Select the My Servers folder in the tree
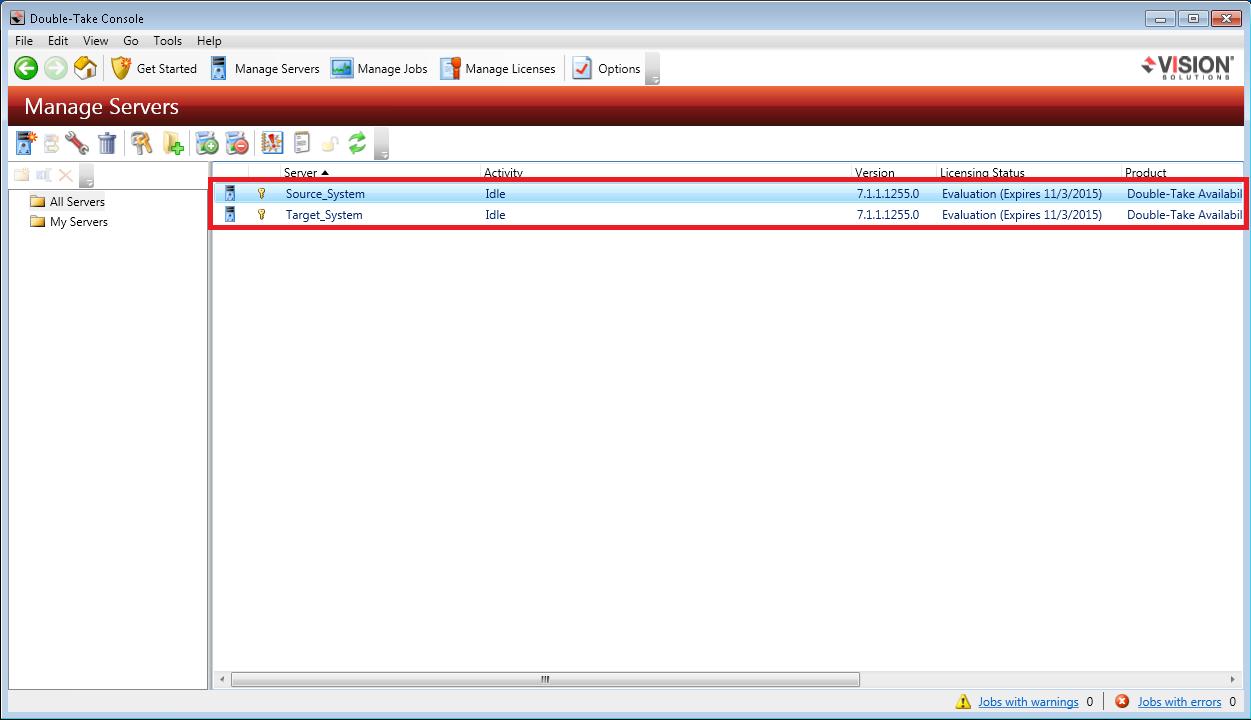1251x720 pixels. click(78, 222)
